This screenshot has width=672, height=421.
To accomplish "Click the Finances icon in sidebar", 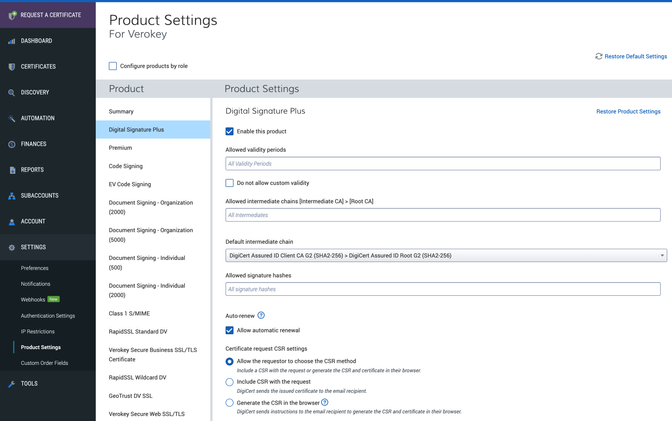I will pyautogui.click(x=12, y=144).
